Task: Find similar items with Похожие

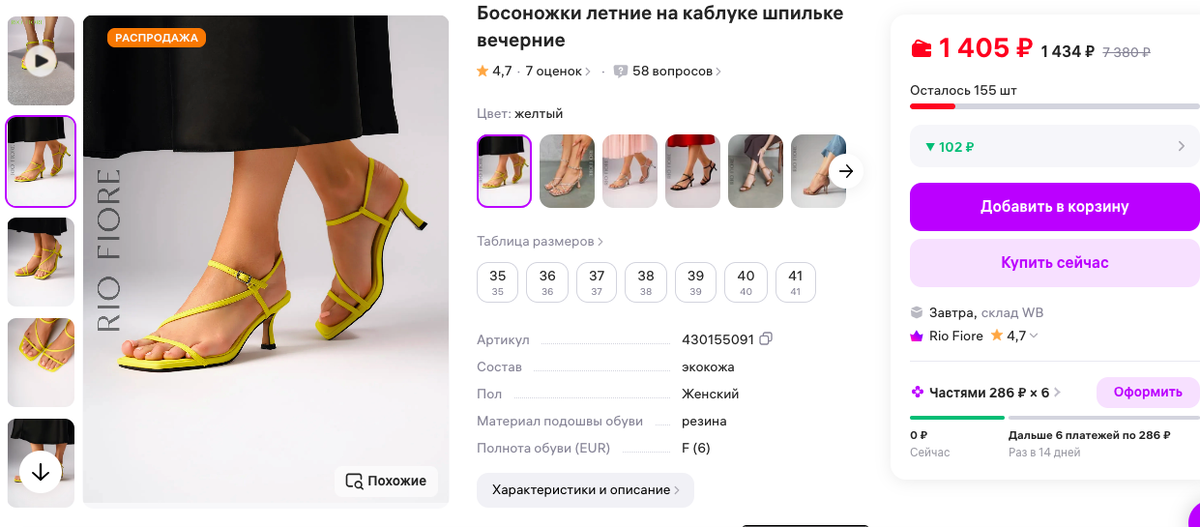Action: click(x=386, y=481)
